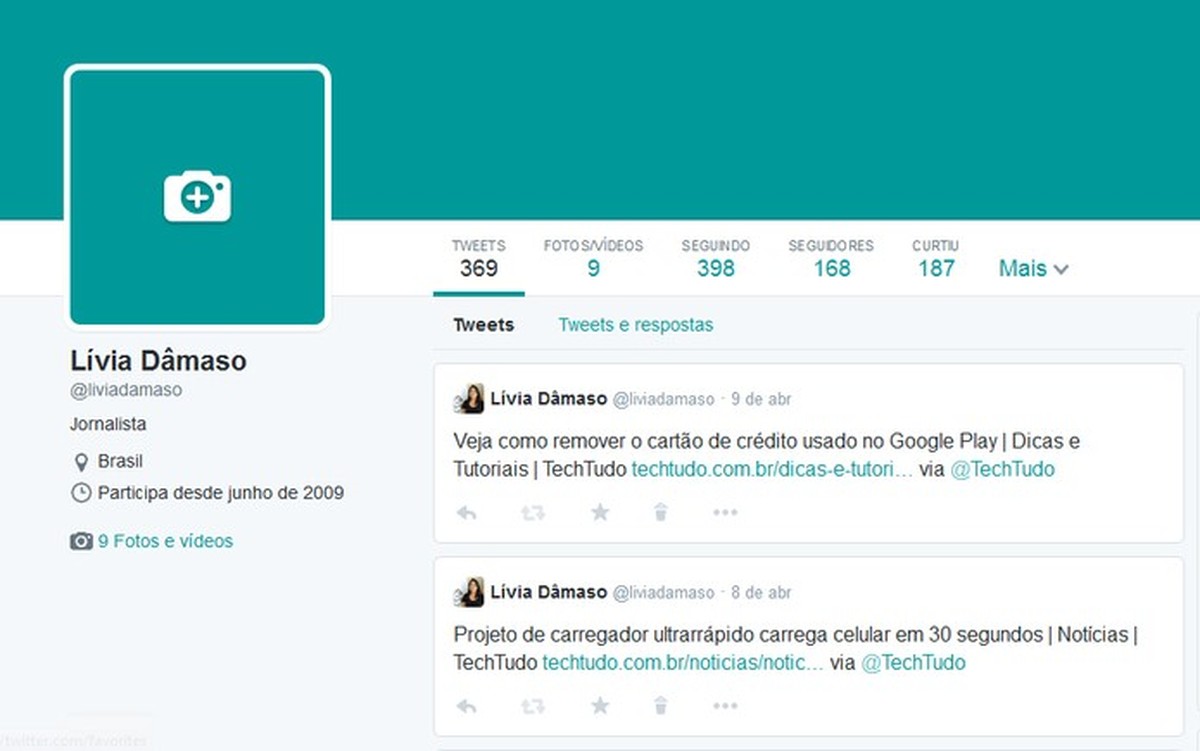Click the location pin icon next to Brasil

(x=81, y=461)
